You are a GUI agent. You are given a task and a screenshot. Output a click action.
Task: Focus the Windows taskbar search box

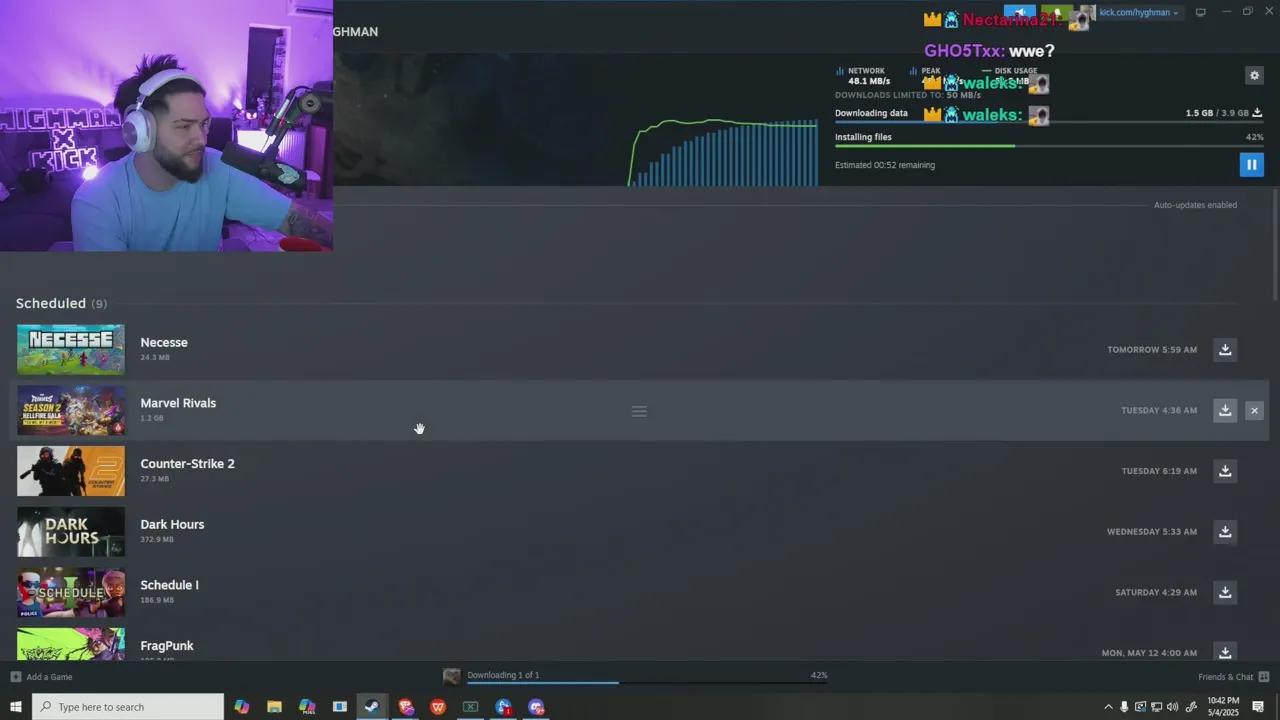point(128,707)
